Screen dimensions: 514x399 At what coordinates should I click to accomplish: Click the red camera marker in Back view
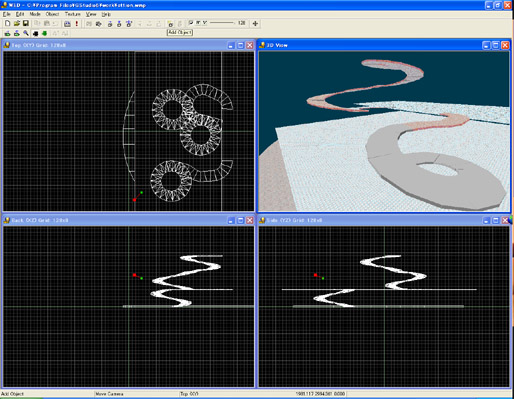tap(134, 275)
